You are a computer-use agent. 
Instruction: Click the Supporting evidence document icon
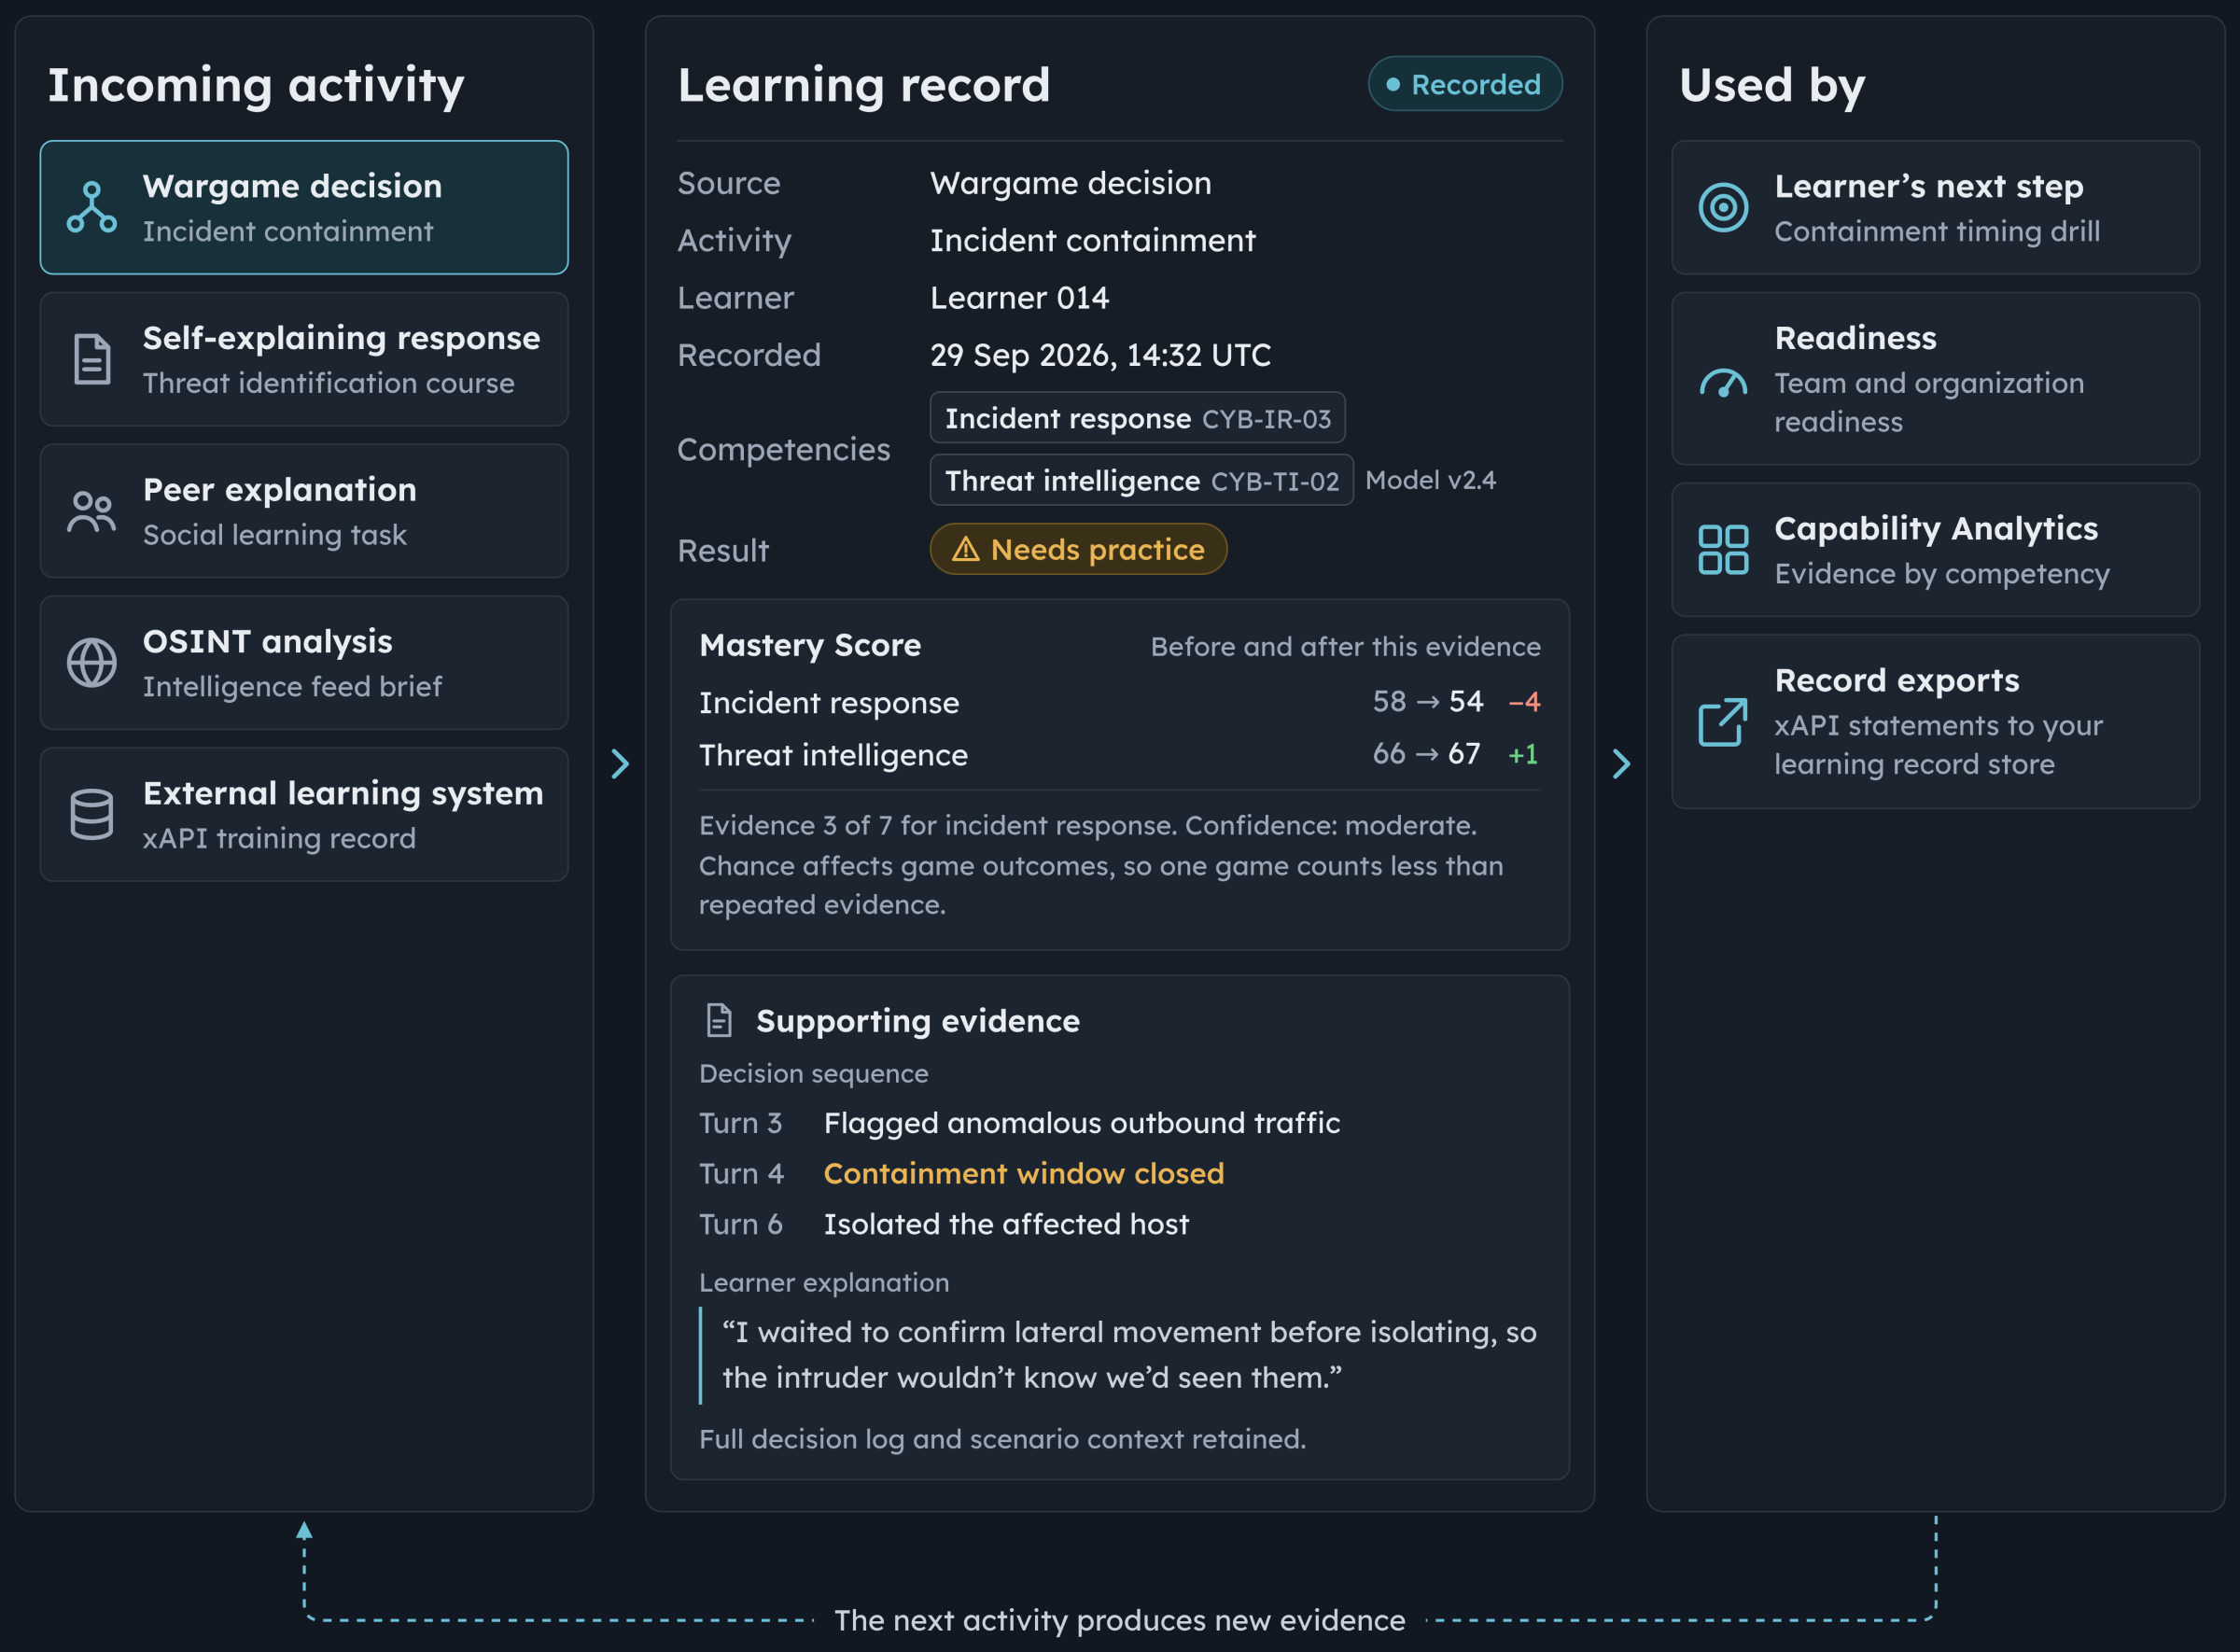pos(719,1020)
